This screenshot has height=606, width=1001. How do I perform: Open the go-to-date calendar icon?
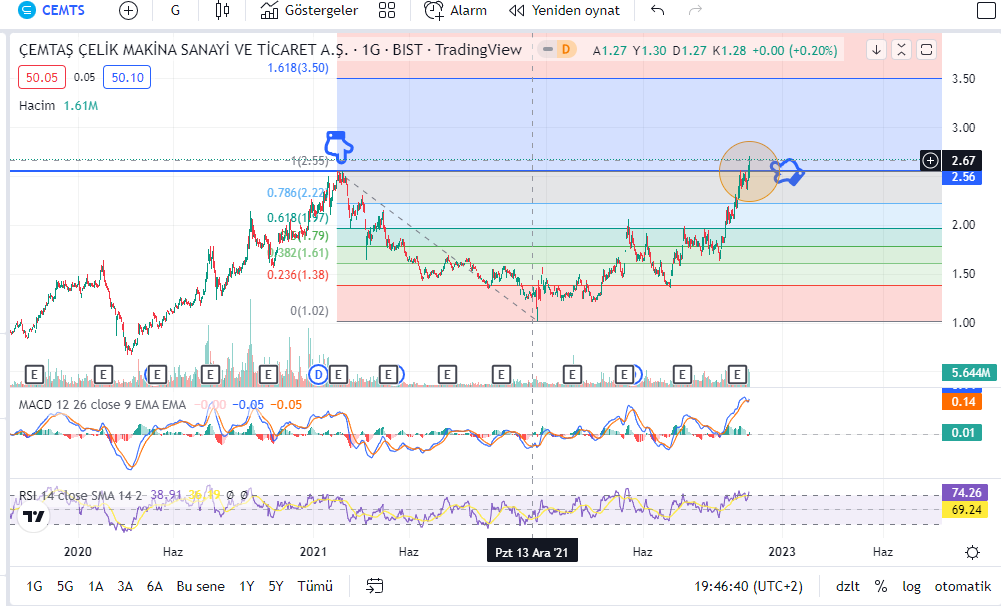tap(375, 586)
